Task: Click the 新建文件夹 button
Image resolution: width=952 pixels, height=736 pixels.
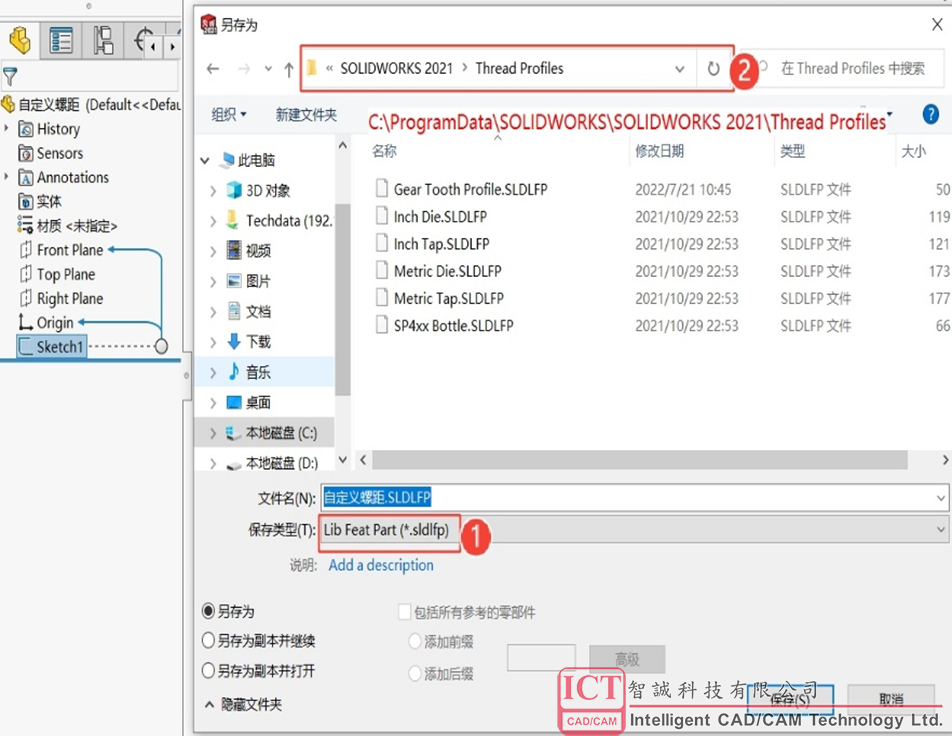Action: [x=306, y=114]
